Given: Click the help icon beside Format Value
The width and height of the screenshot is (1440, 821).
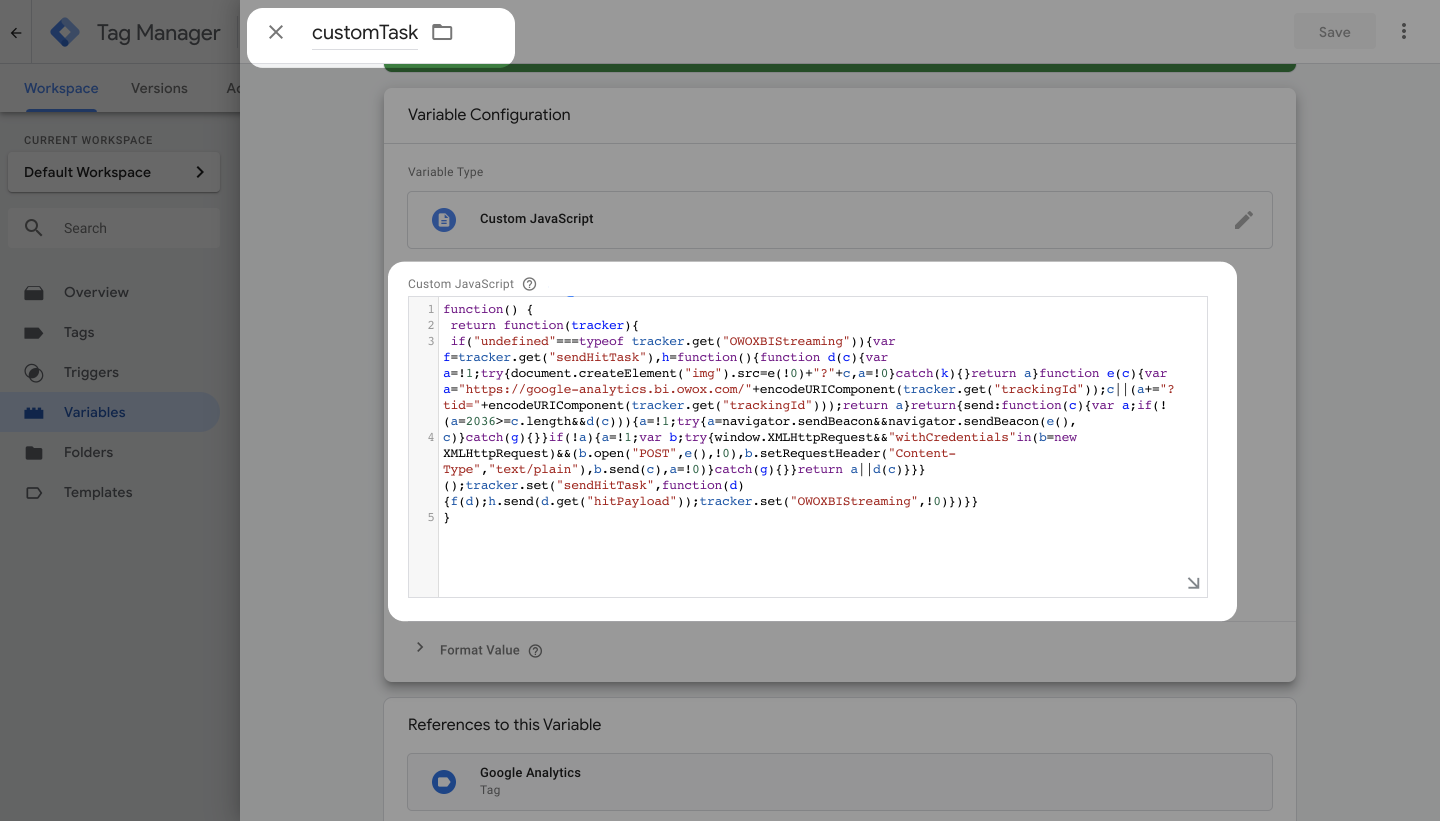Looking at the screenshot, I should (x=535, y=651).
